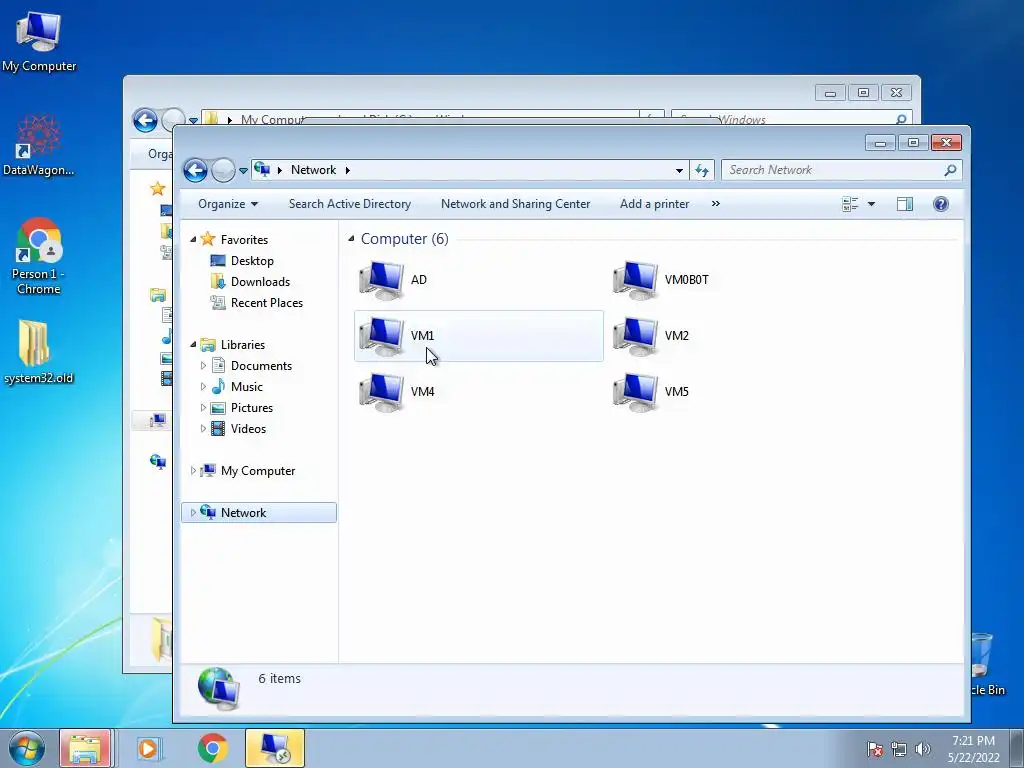
Task: Click the taskbar clock showing 7:21 PM
Action: coord(973,749)
